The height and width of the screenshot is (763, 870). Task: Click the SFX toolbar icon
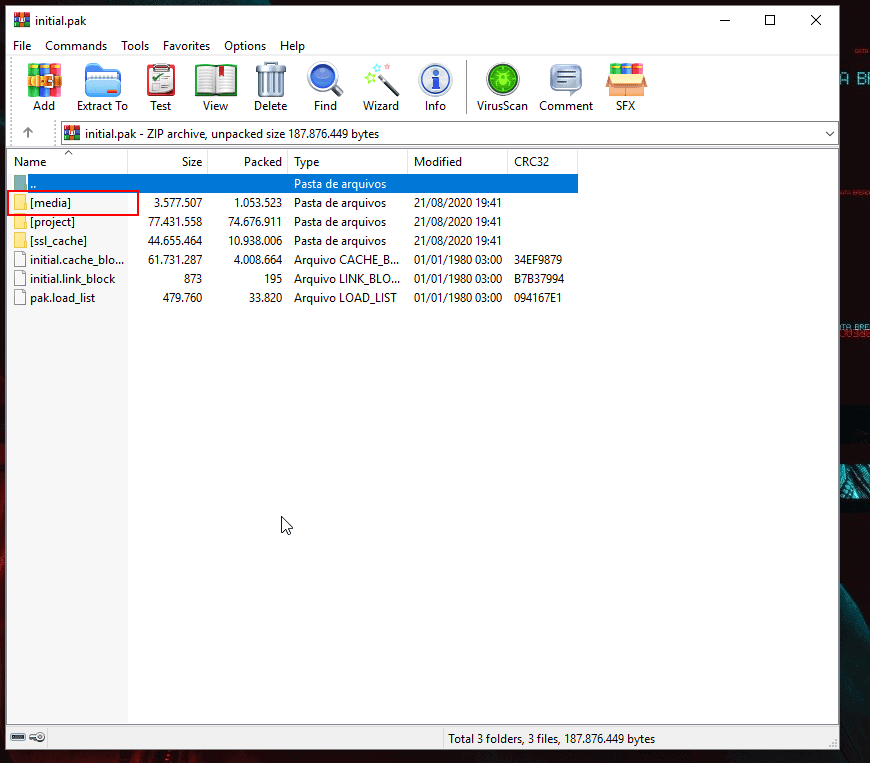(625, 87)
